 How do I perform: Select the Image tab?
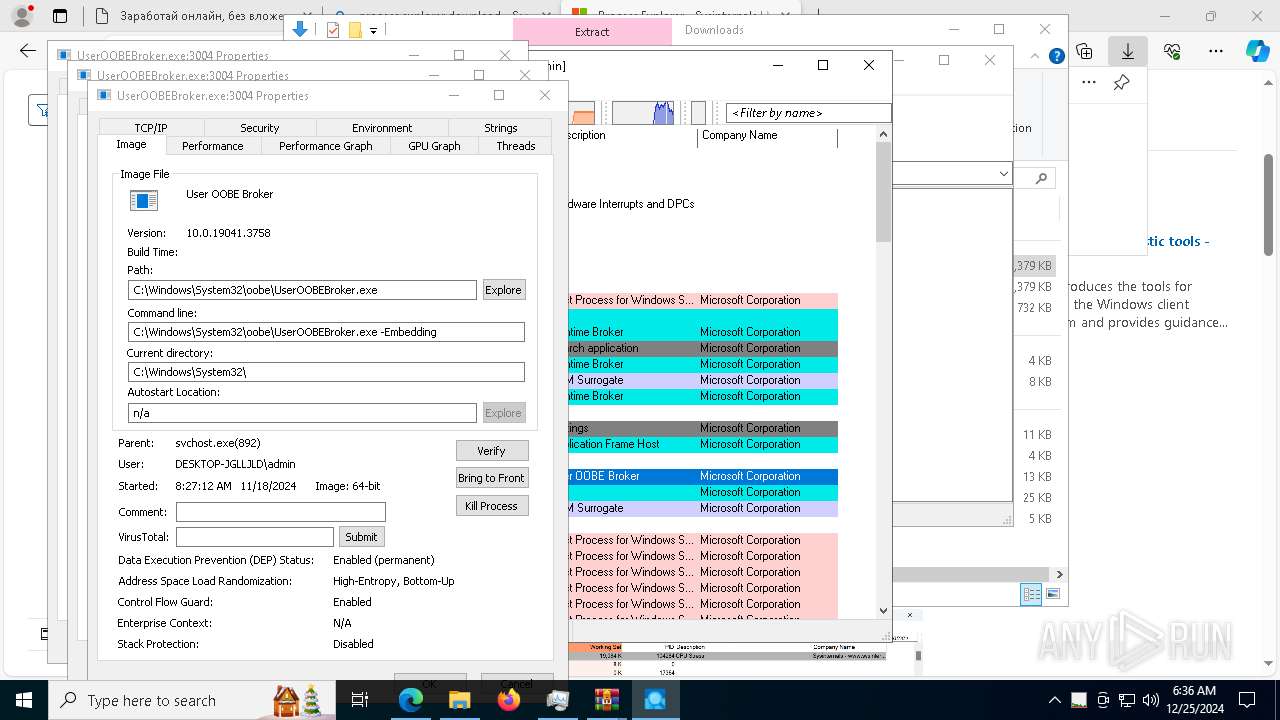pyautogui.click(x=131, y=145)
